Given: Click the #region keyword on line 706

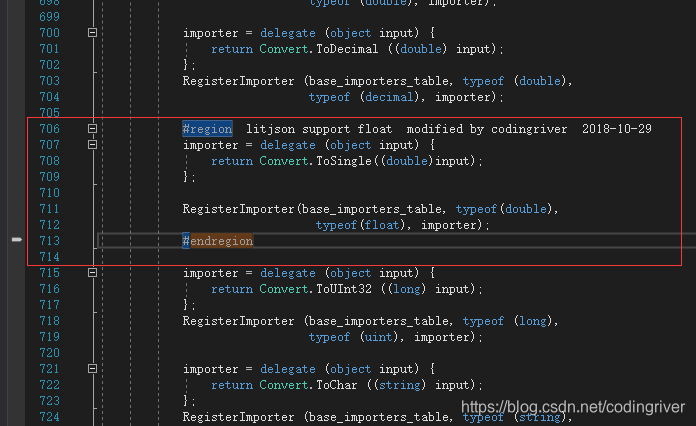Looking at the screenshot, I should 207,129.
